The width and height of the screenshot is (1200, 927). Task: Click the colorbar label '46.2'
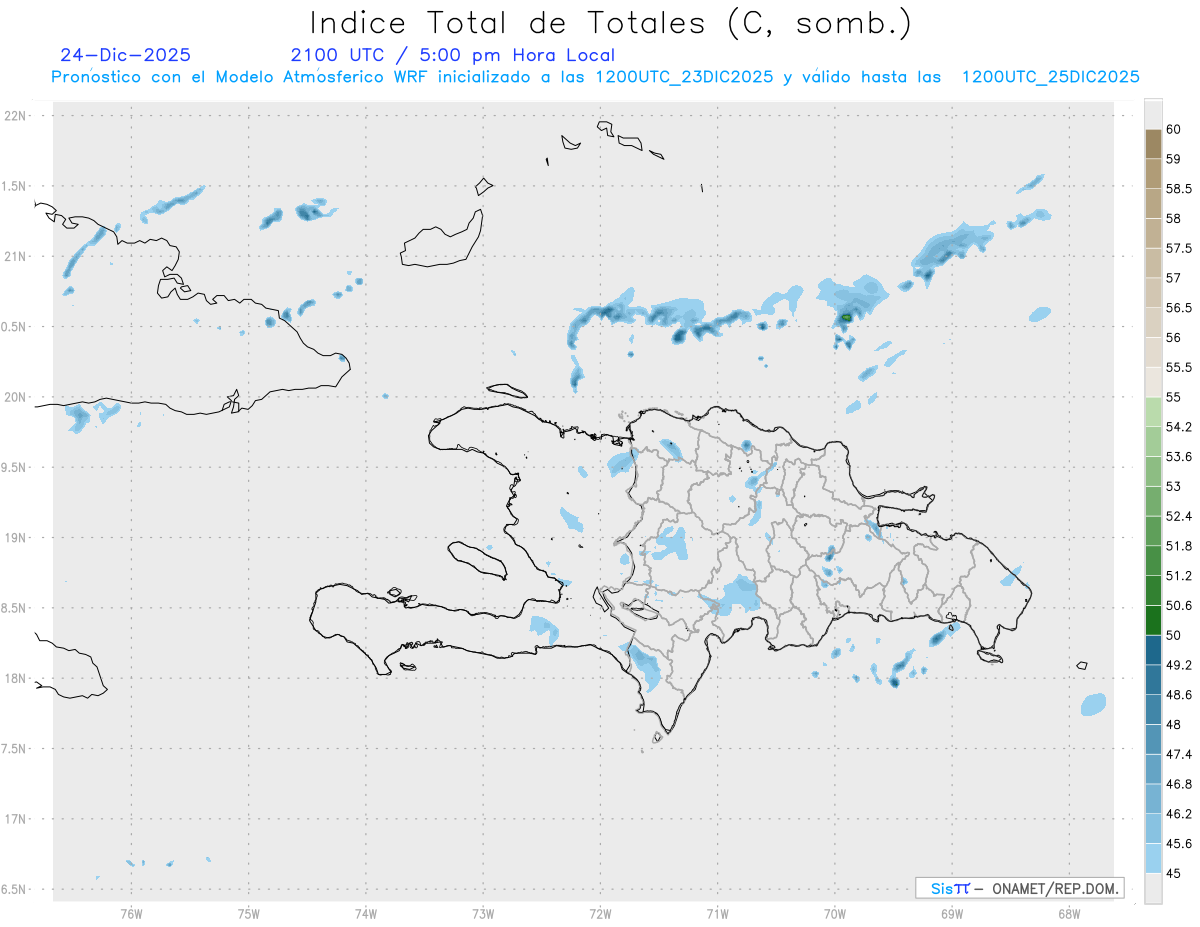coord(1178,814)
